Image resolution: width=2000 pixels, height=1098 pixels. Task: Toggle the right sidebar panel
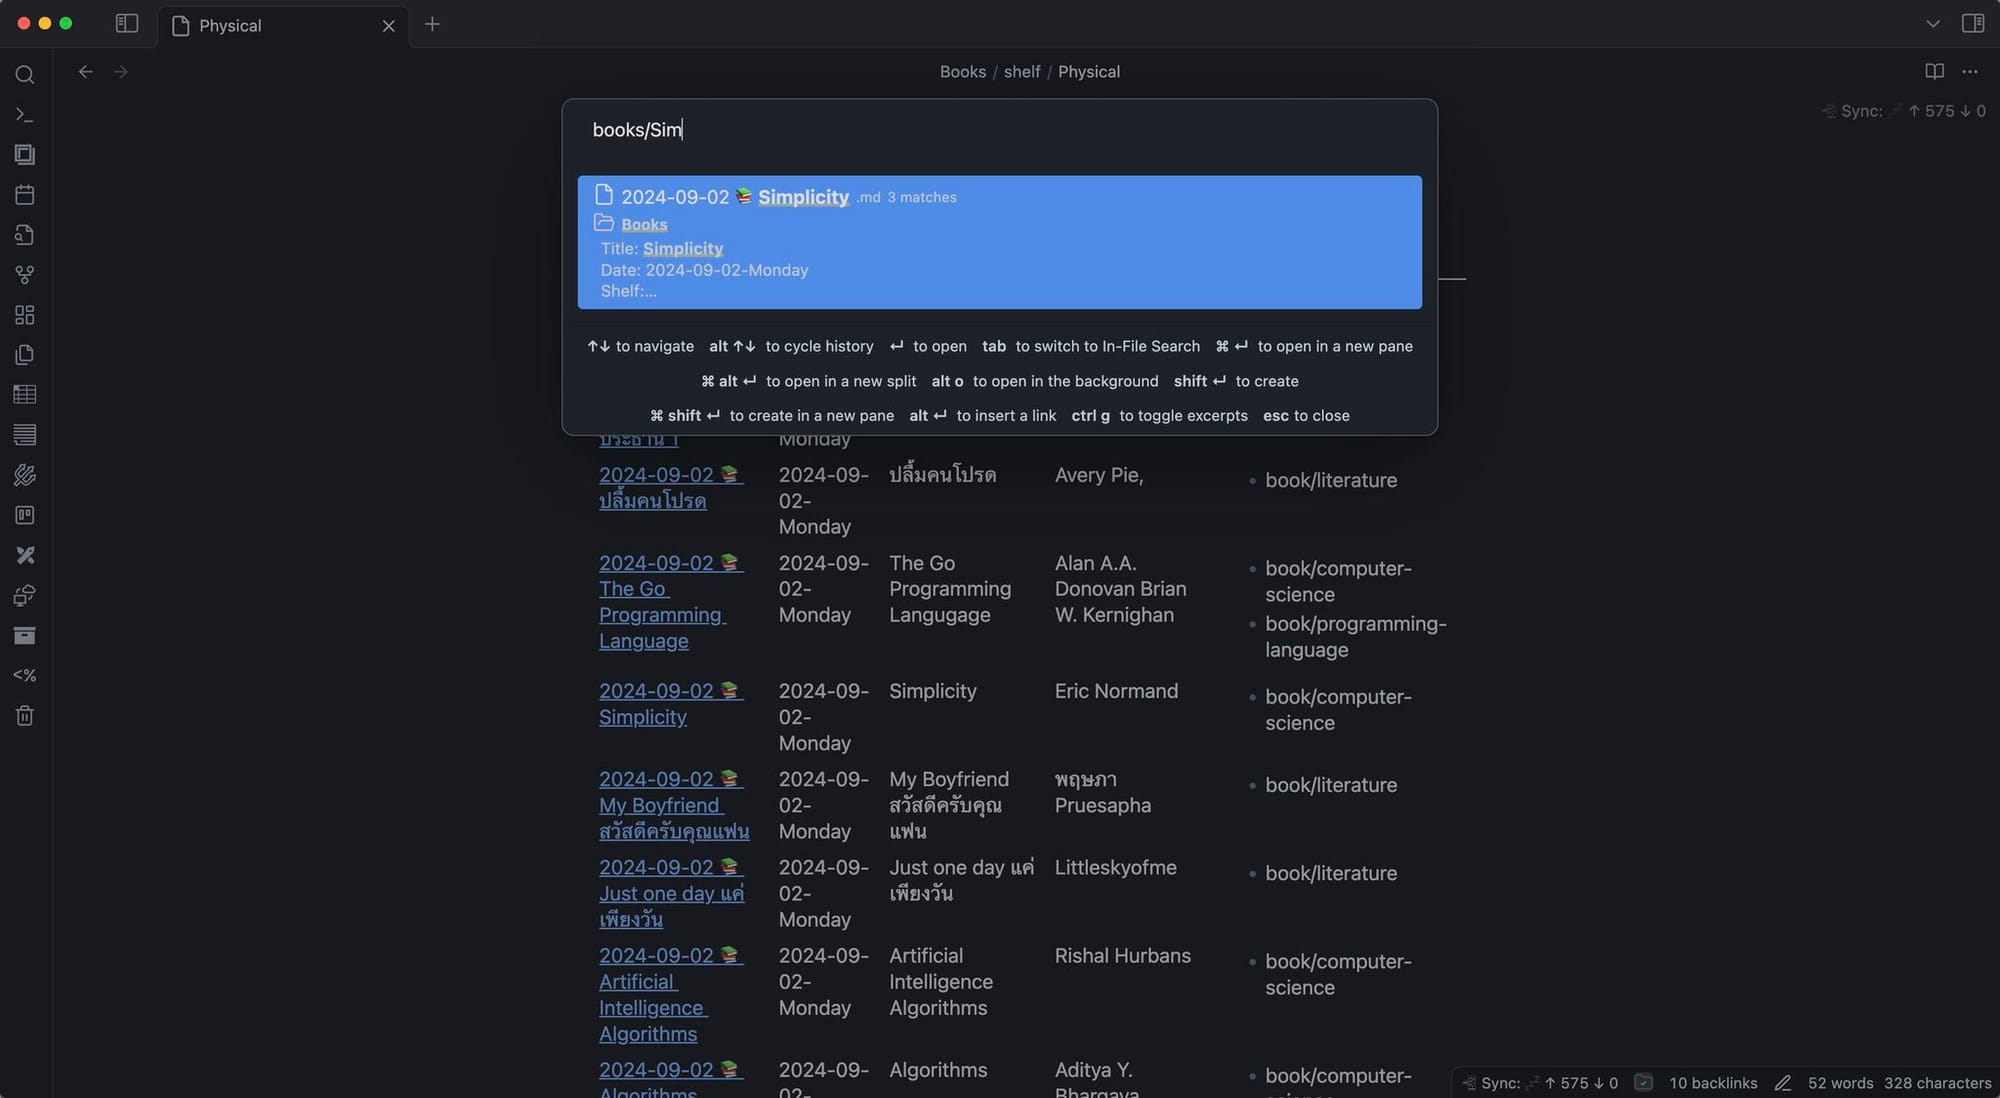pyautogui.click(x=1972, y=23)
